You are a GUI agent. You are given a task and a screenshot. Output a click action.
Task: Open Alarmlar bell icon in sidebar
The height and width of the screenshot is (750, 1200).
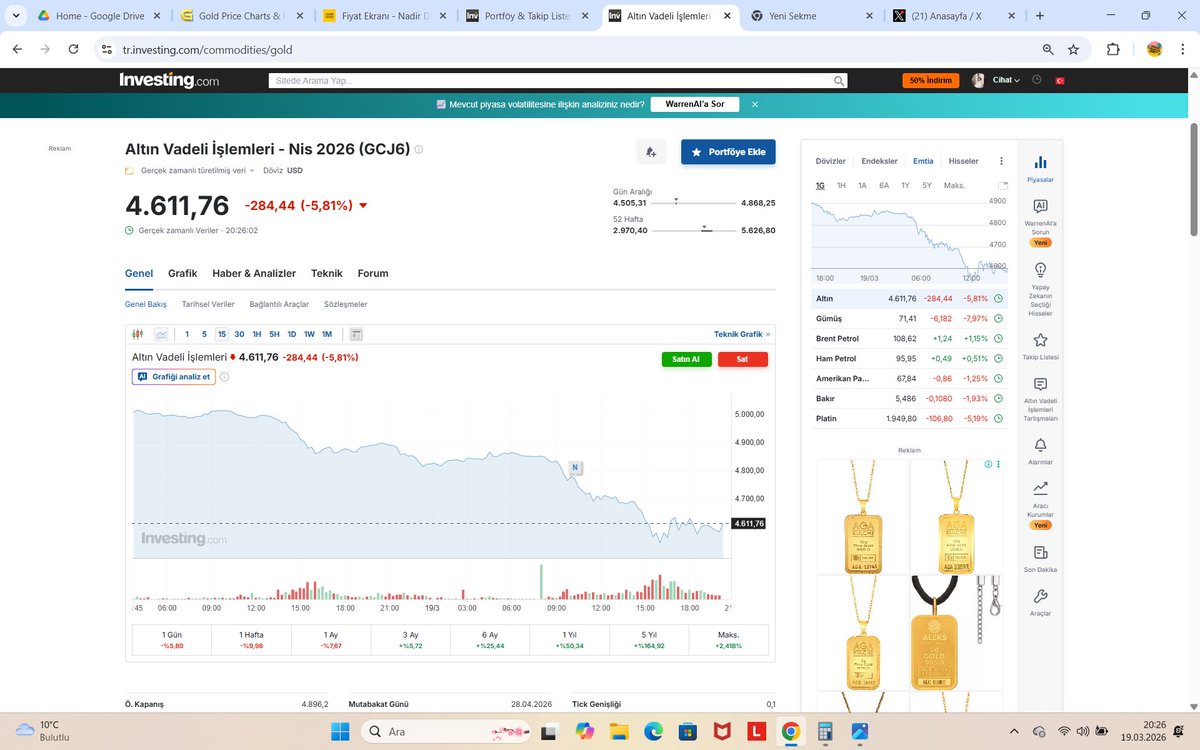pyautogui.click(x=1040, y=445)
